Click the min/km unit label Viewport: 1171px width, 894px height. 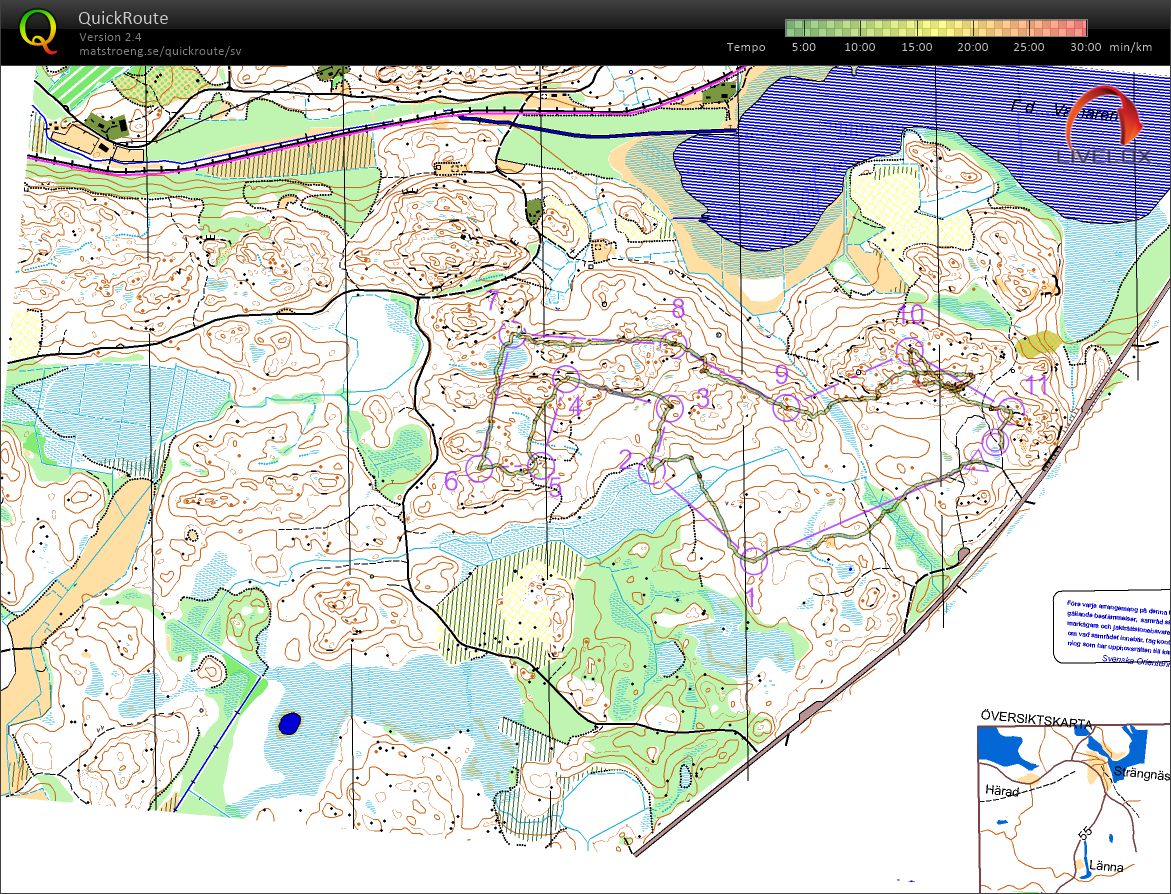(1131, 47)
